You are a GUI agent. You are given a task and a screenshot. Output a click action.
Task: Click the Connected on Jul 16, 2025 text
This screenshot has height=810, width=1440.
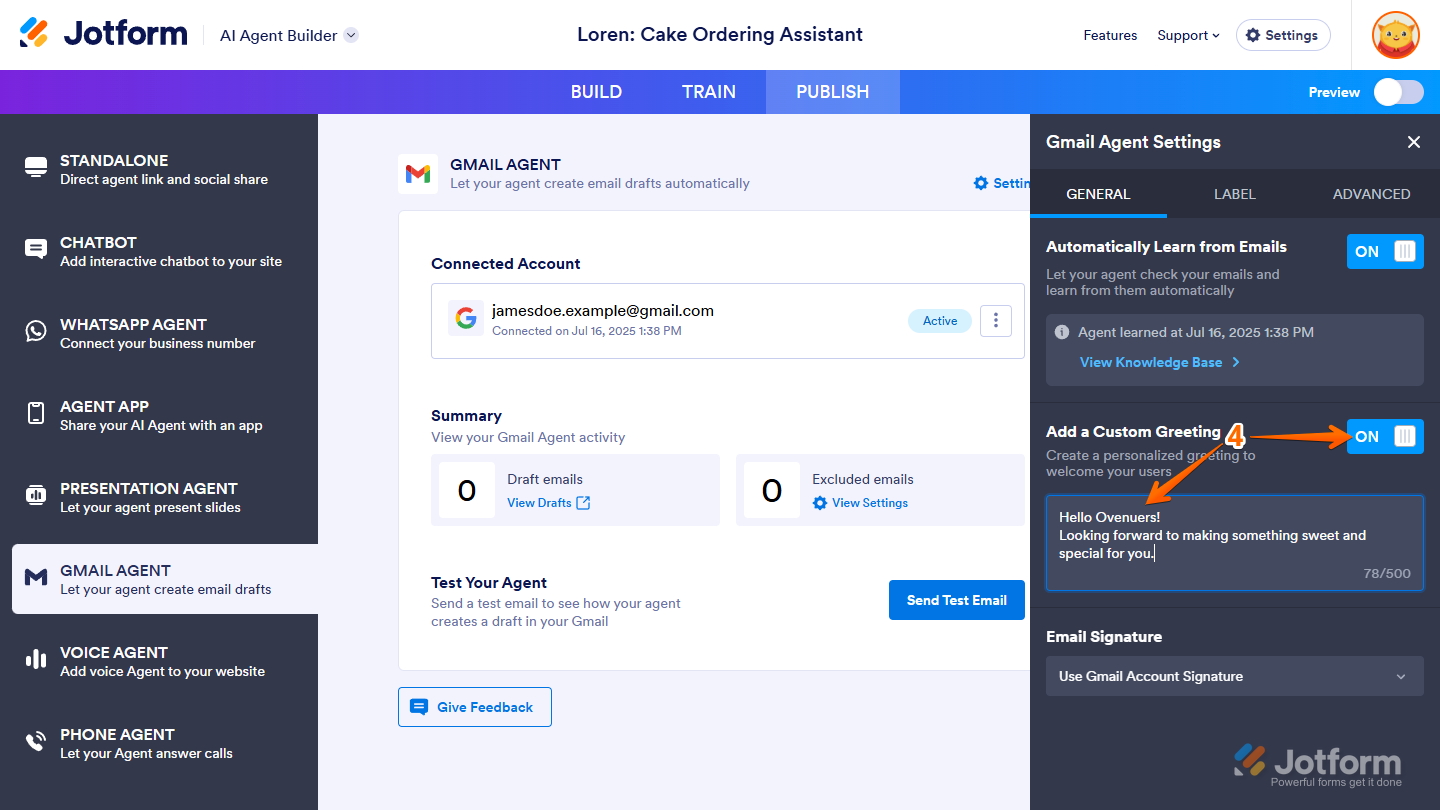(587, 331)
